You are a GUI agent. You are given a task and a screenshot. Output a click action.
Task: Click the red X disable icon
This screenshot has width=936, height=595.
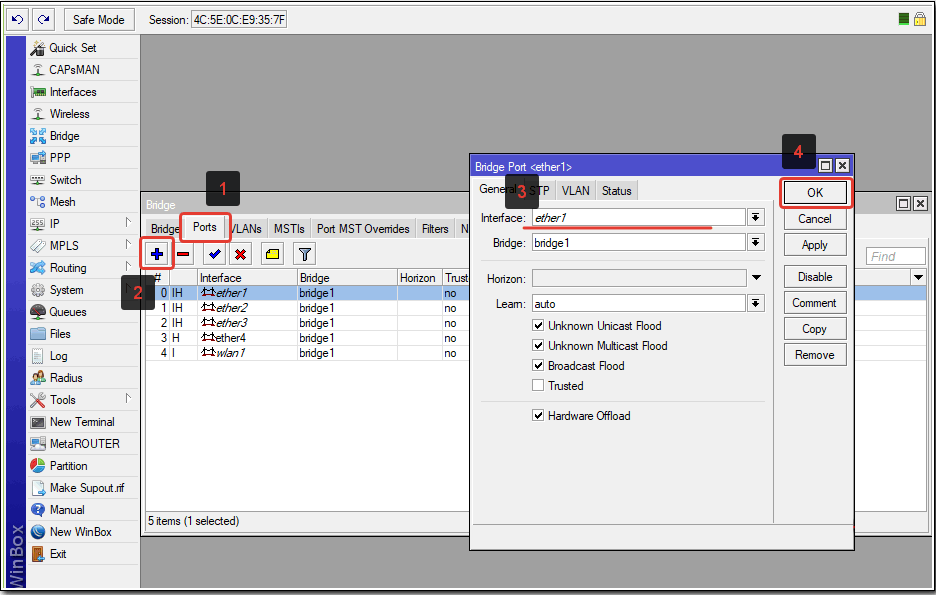[241, 254]
